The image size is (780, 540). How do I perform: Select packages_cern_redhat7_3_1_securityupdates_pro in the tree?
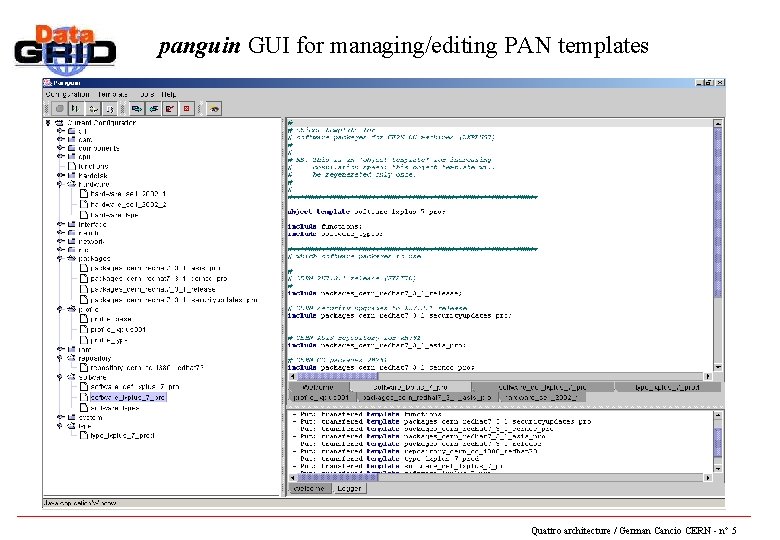(x=174, y=300)
